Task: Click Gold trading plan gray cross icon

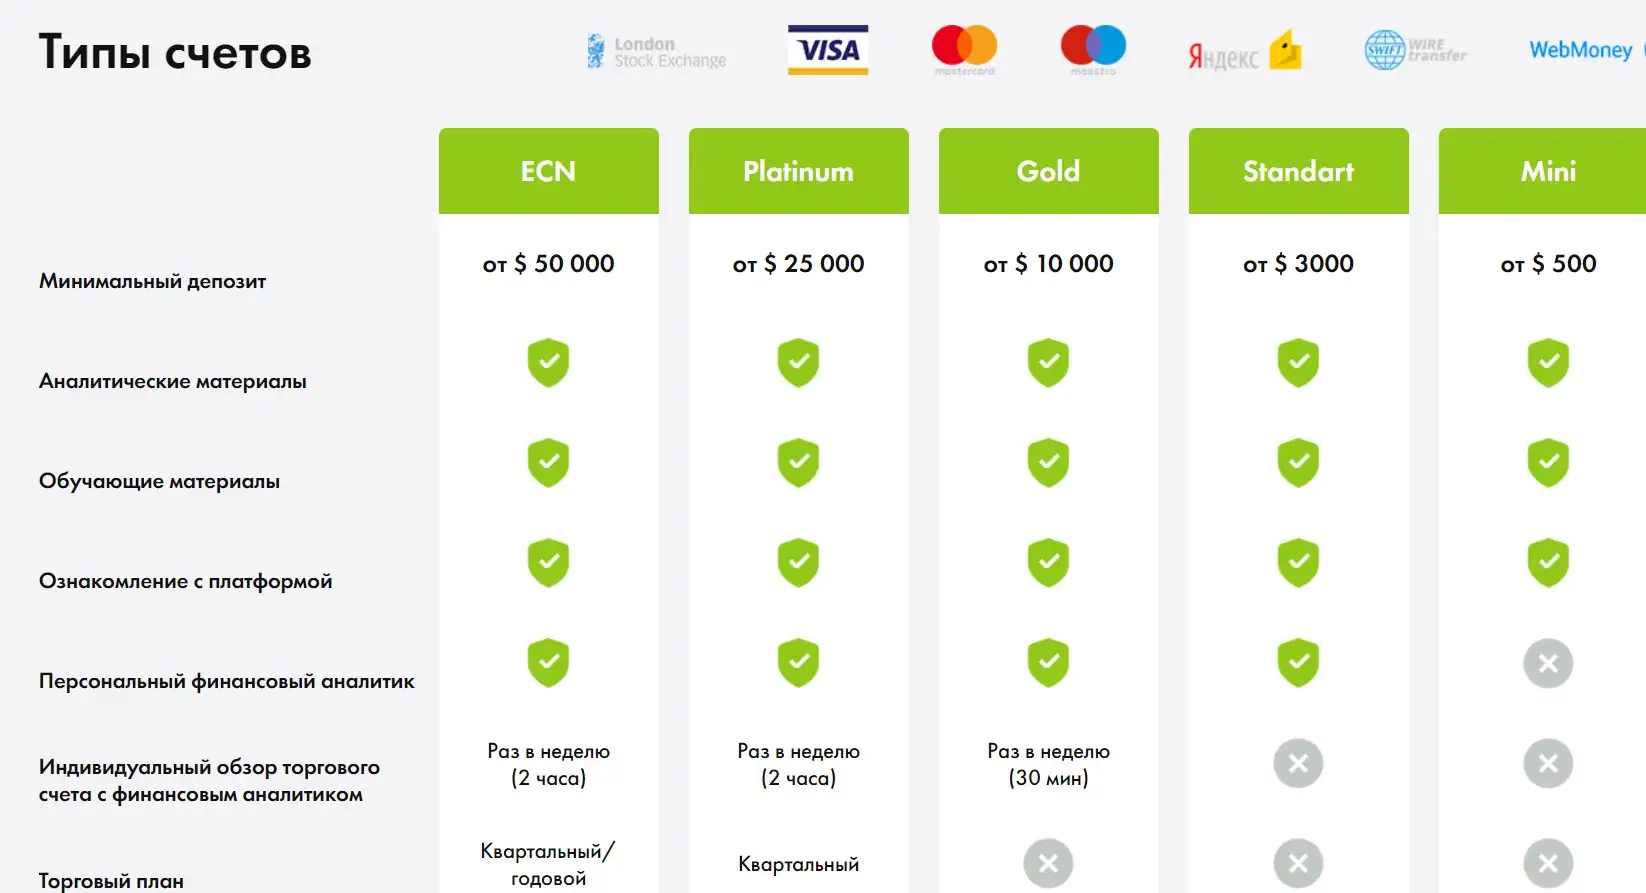Action: (x=1048, y=863)
